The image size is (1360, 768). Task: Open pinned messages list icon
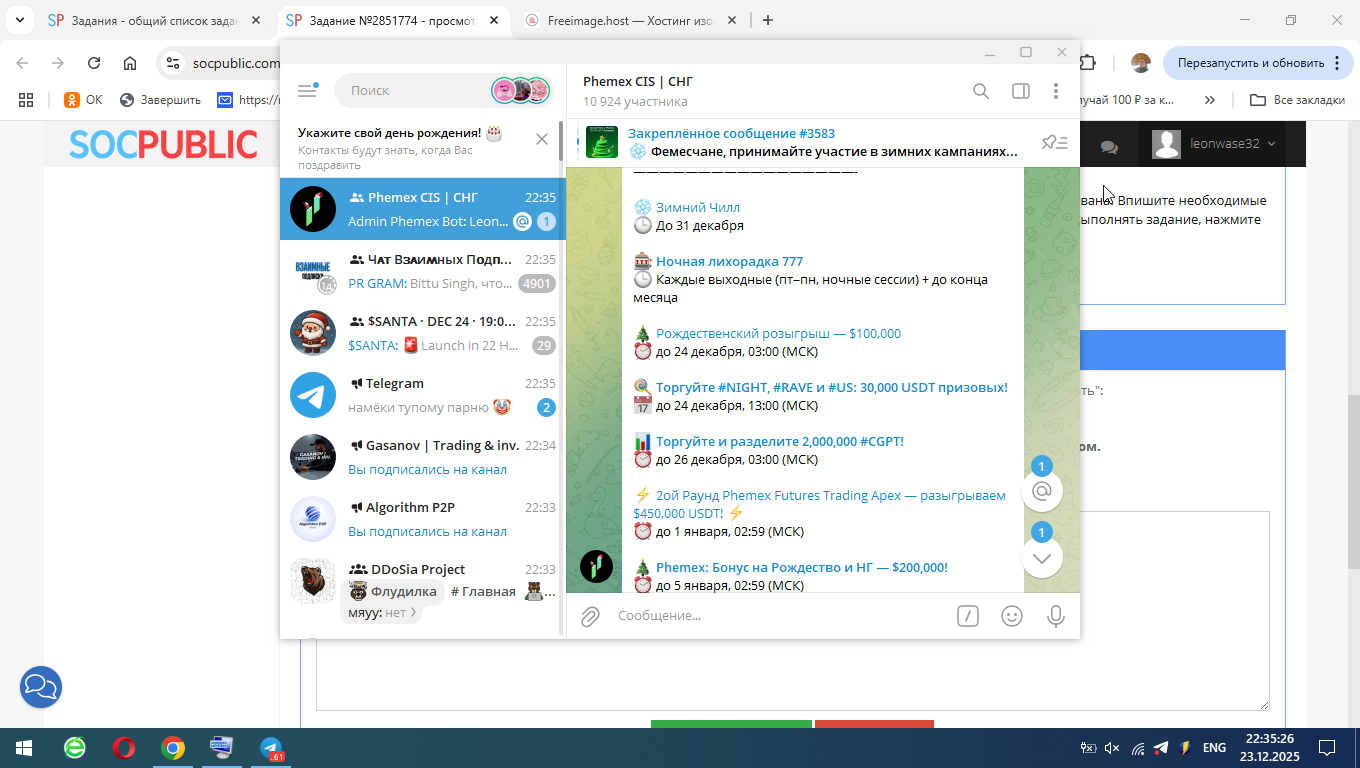click(x=1054, y=143)
